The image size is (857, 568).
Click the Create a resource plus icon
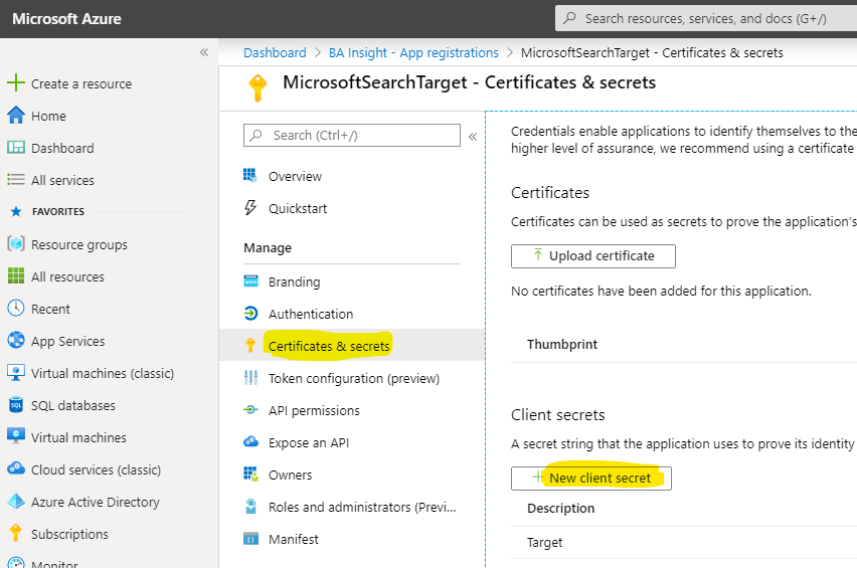tap(15, 84)
